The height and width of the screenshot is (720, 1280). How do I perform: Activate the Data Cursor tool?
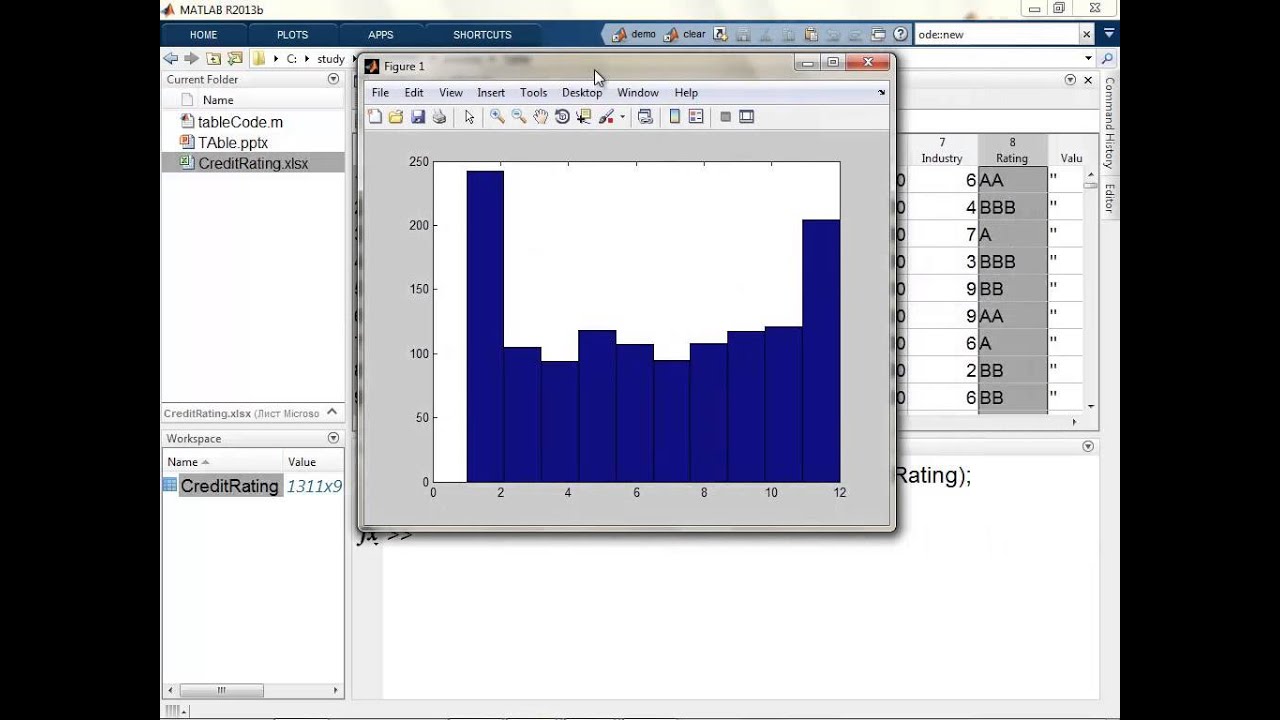click(x=584, y=117)
